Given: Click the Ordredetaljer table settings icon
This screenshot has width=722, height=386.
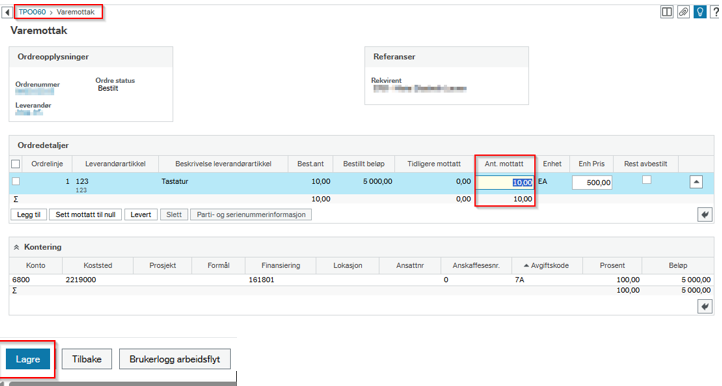Looking at the screenshot, I should coord(705,214).
